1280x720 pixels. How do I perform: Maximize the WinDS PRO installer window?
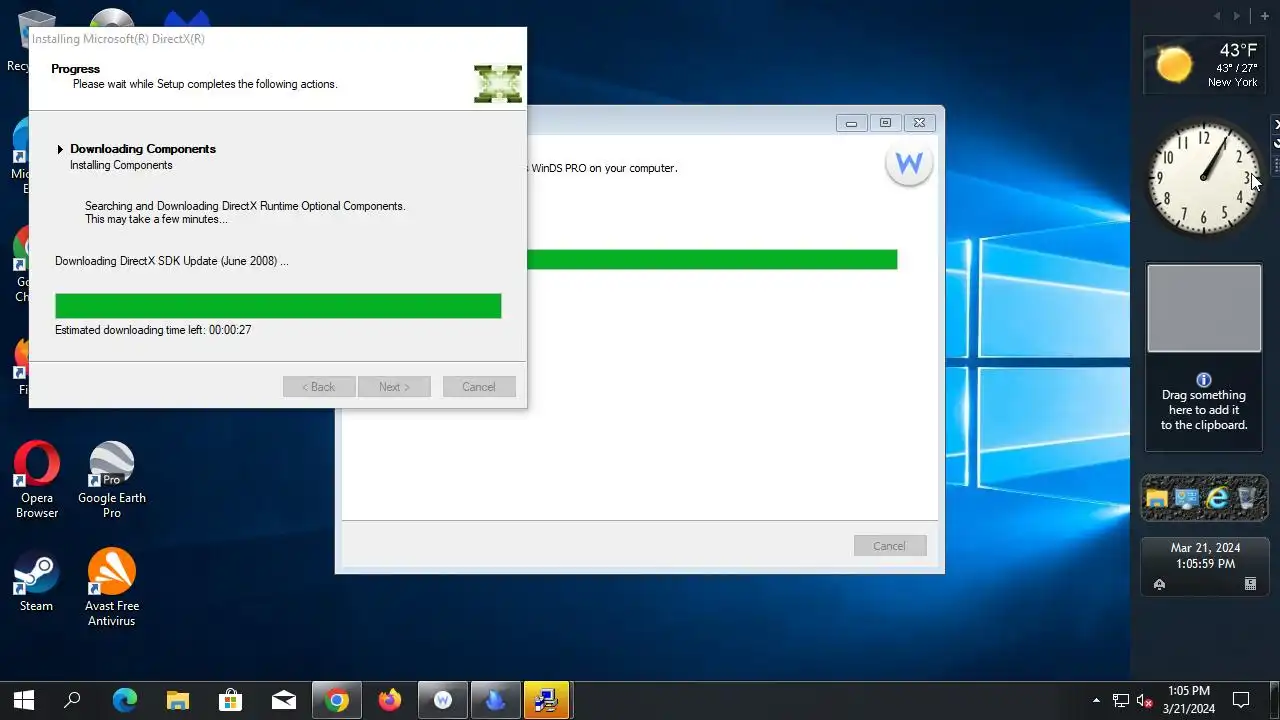[x=885, y=123]
